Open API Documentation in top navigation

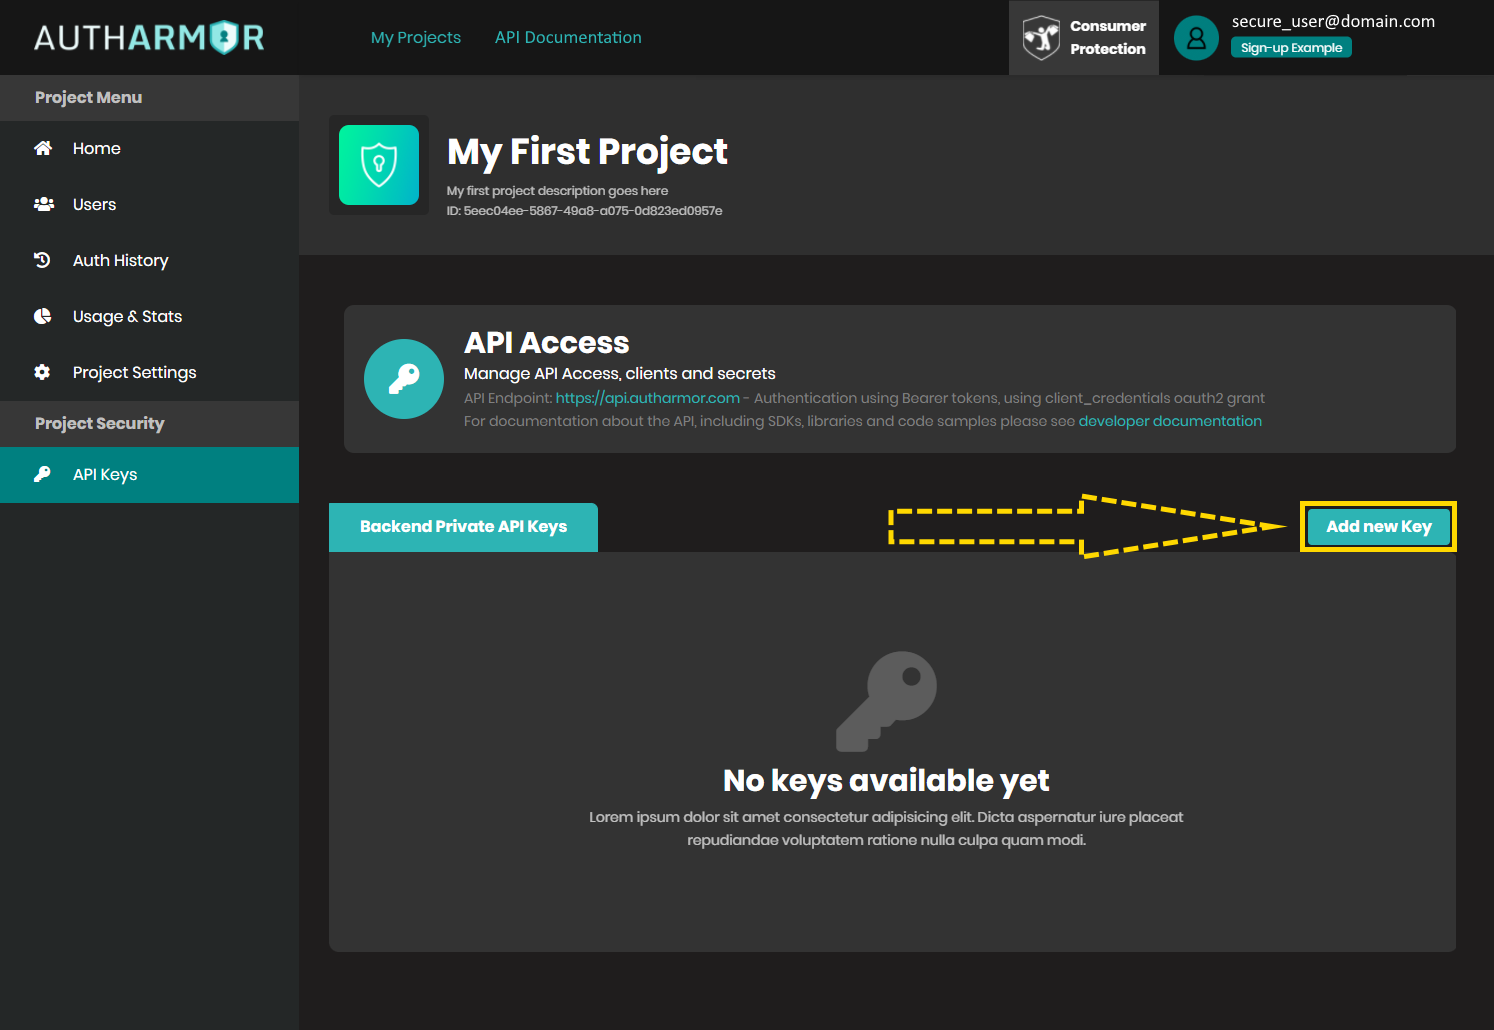click(568, 37)
